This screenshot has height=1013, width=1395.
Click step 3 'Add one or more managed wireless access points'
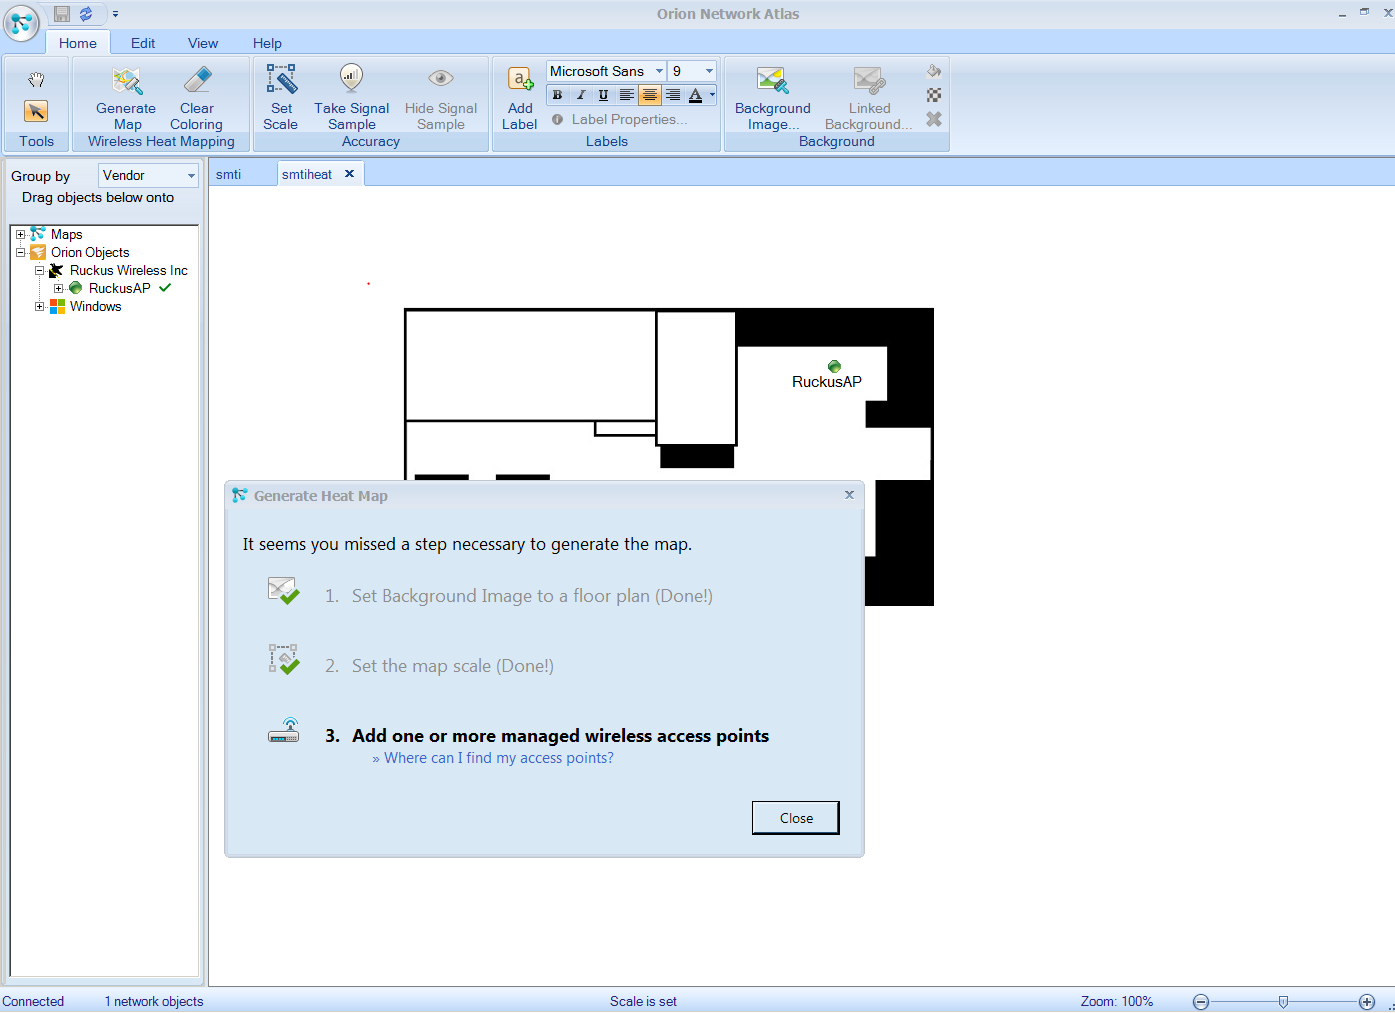point(560,736)
